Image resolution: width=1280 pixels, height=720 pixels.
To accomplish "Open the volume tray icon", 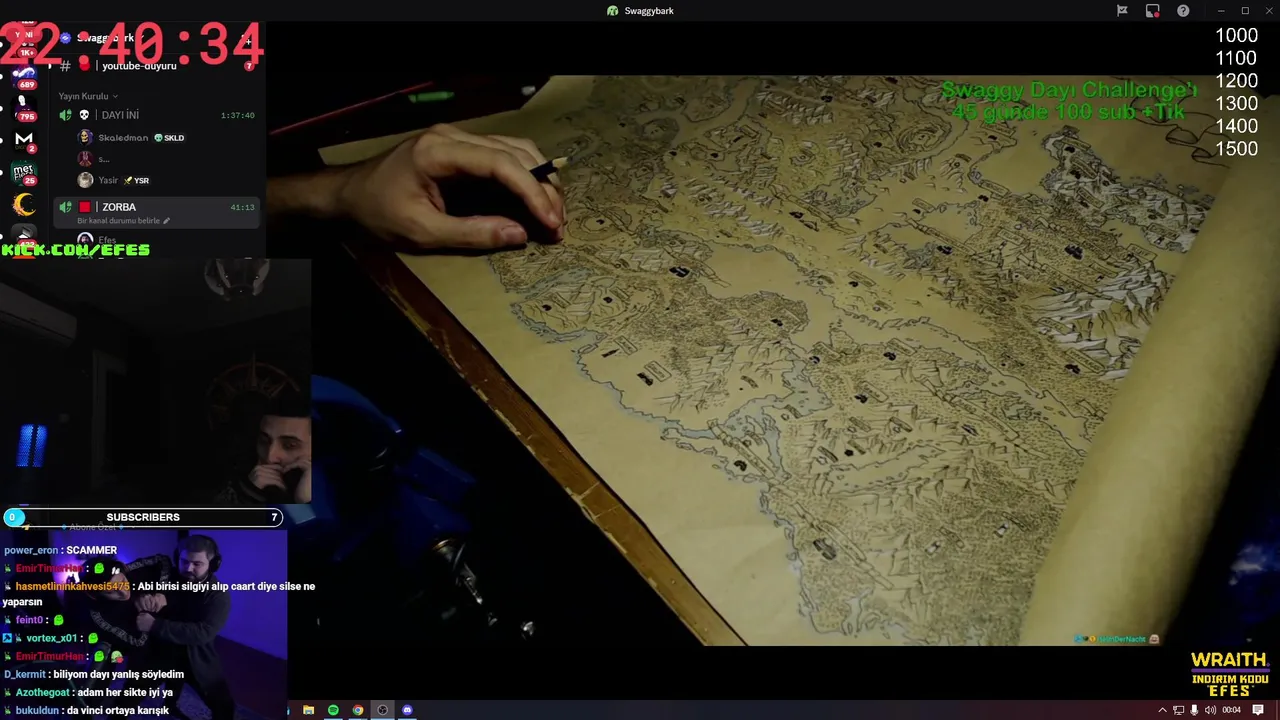I will 1210,710.
